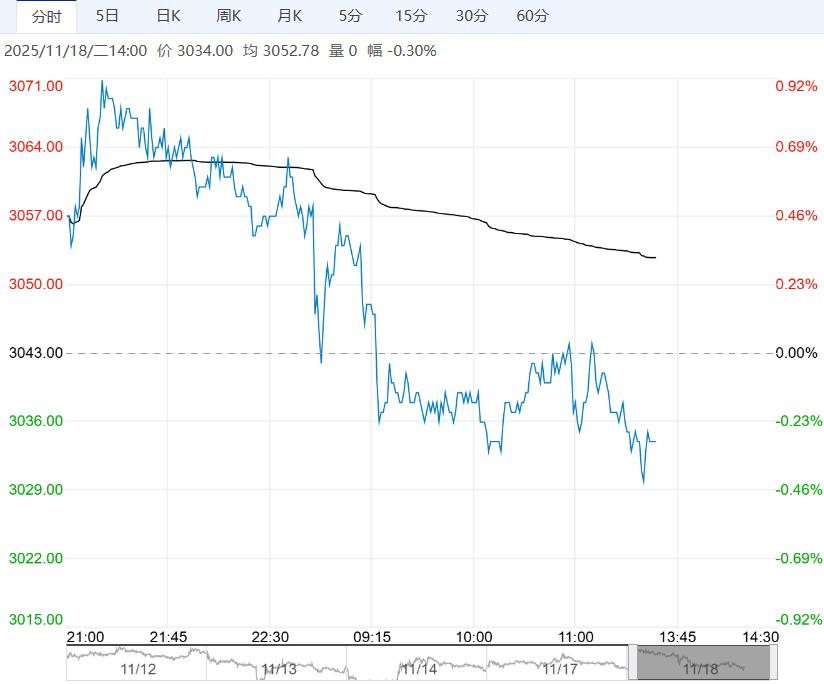This screenshot has height=684, width=824.
Task: Click the 09:15 time axis label
Action: tap(371, 636)
